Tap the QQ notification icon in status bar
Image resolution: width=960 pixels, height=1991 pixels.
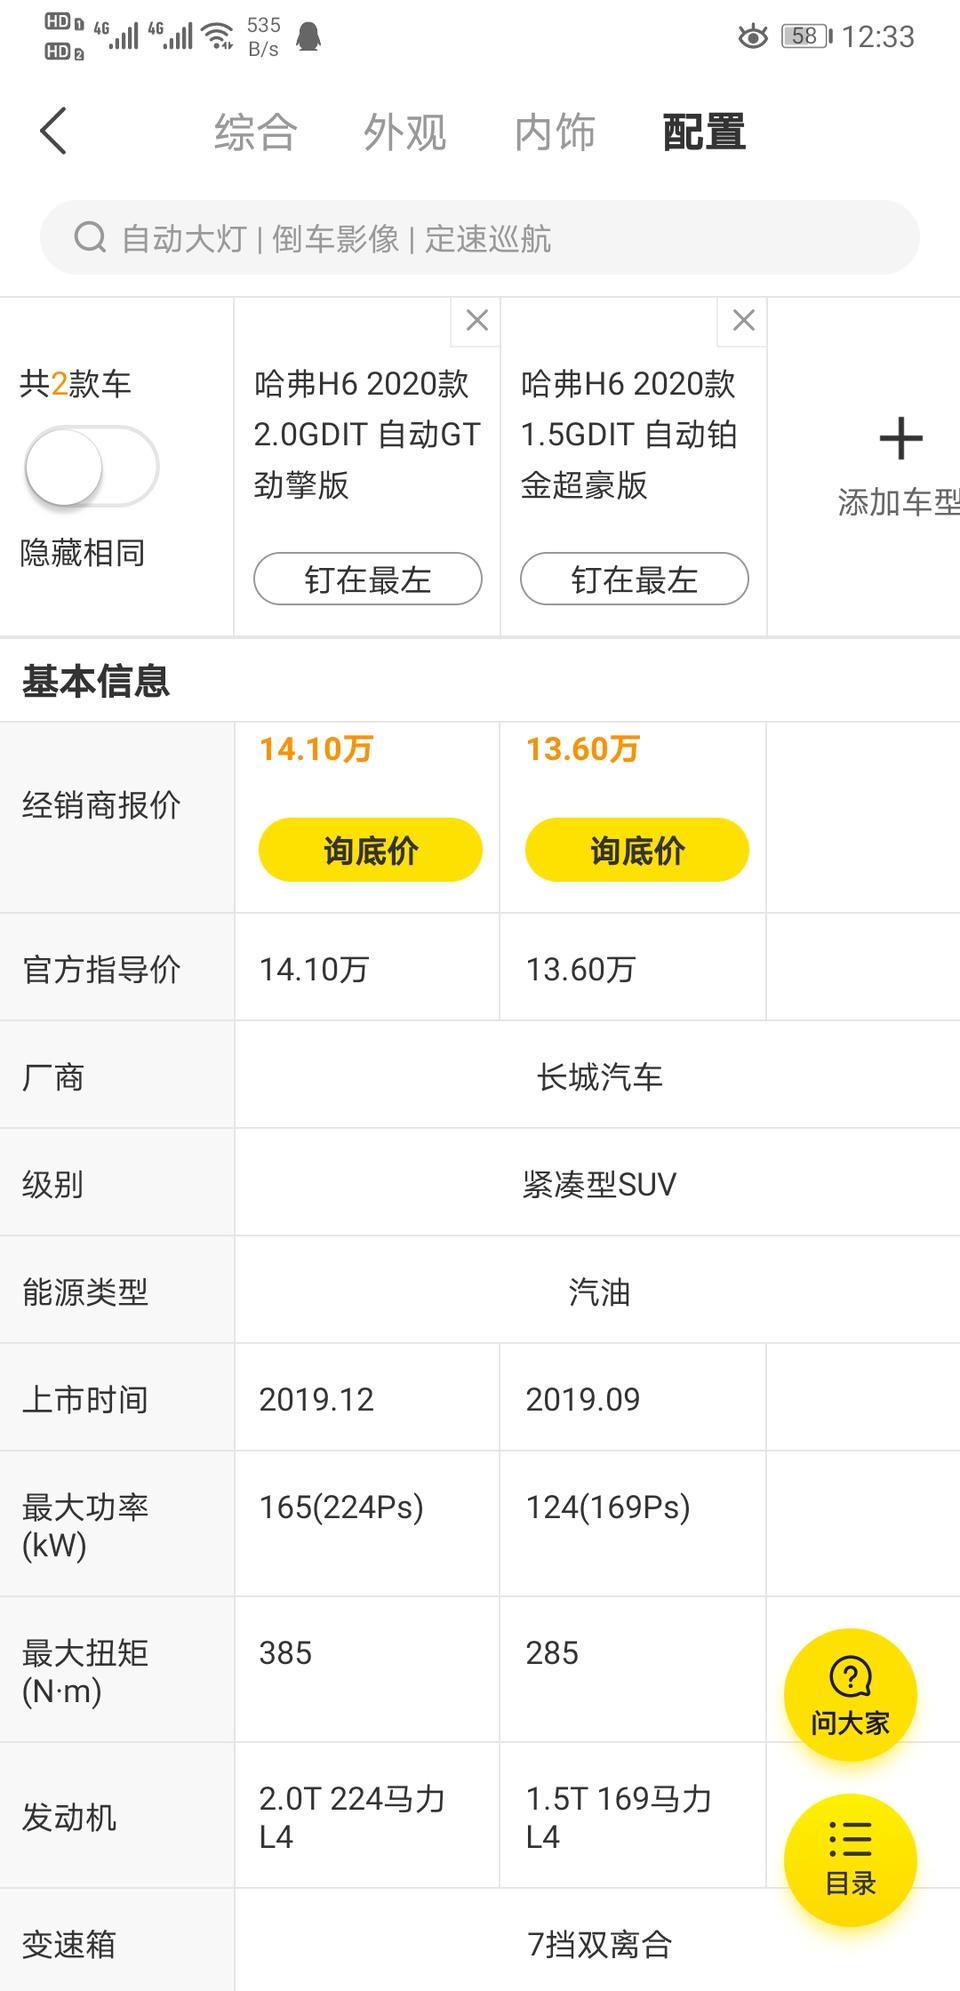309,36
